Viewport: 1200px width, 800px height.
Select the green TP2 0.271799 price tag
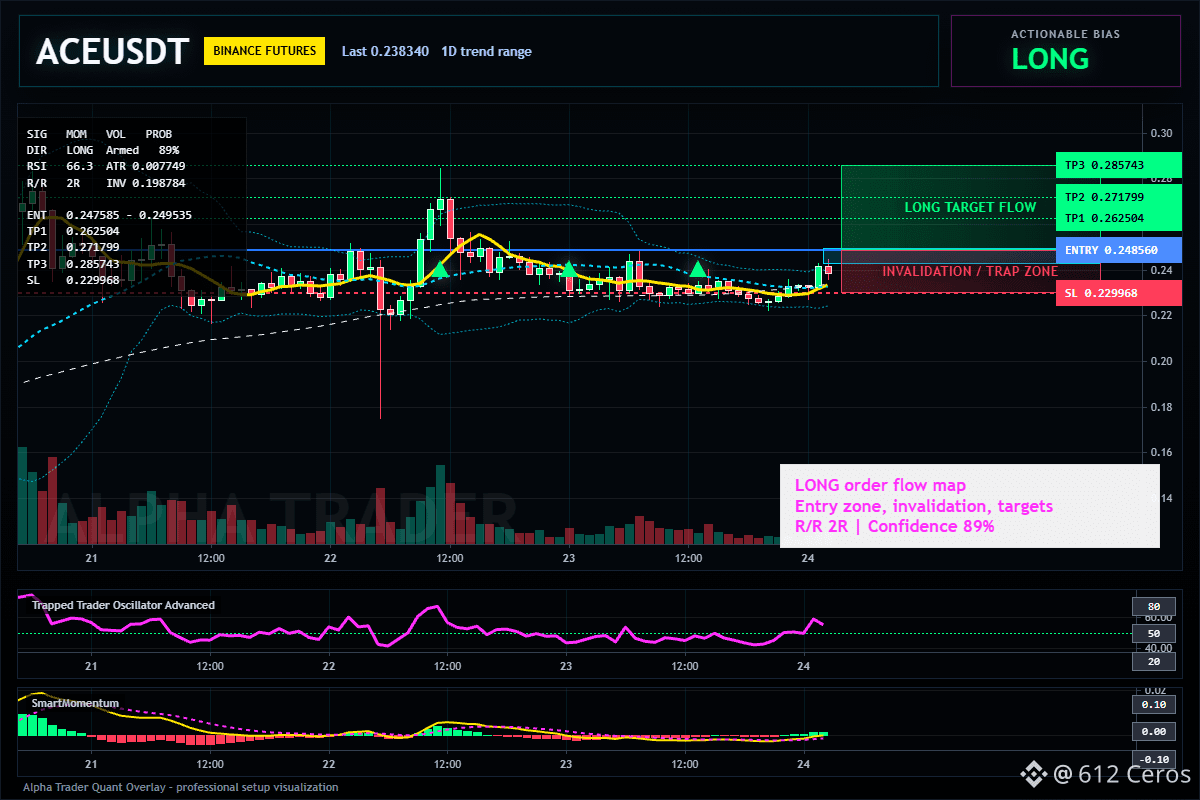[1118, 197]
